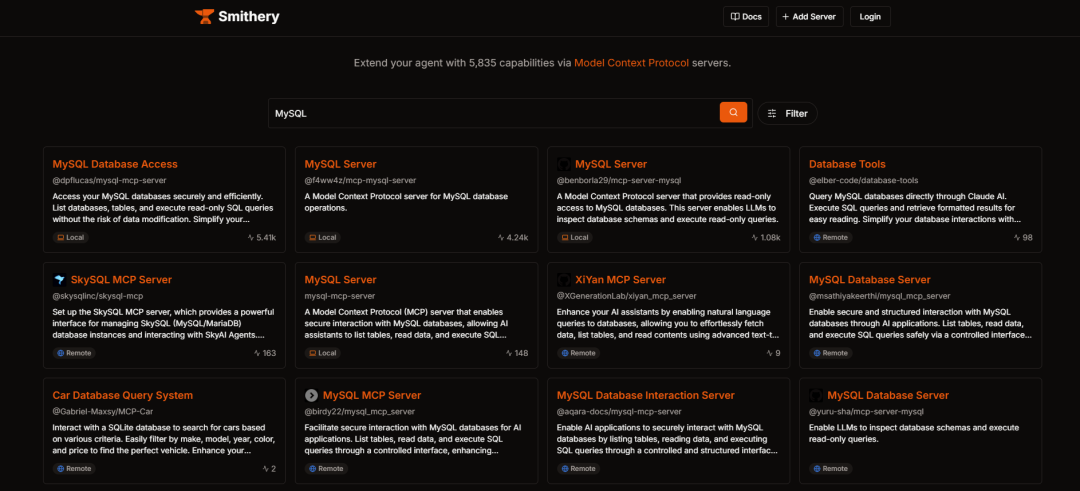Click the benborla29 MySQL Server avatar icon
Screen dimensions: 1080x491
[564, 164]
